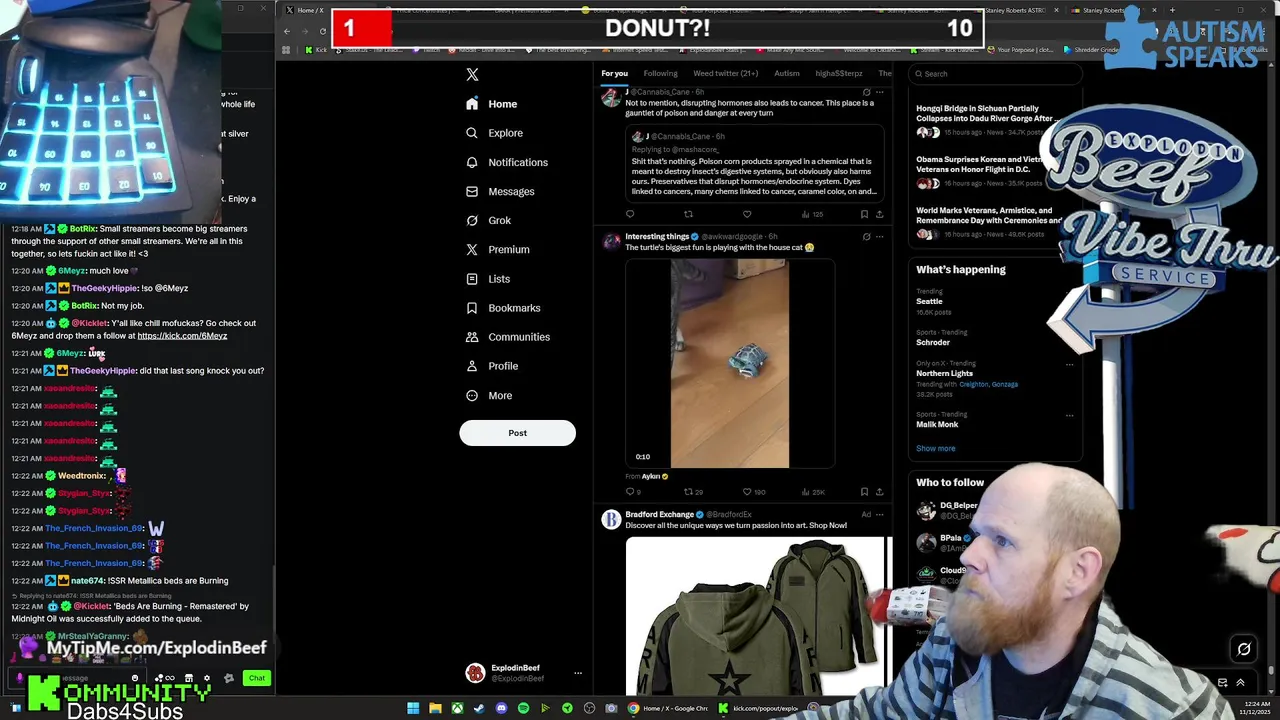Reply to the Cannabis_Cane post
Image resolution: width=1280 pixels, height=720 pixels.
(630, 214)
